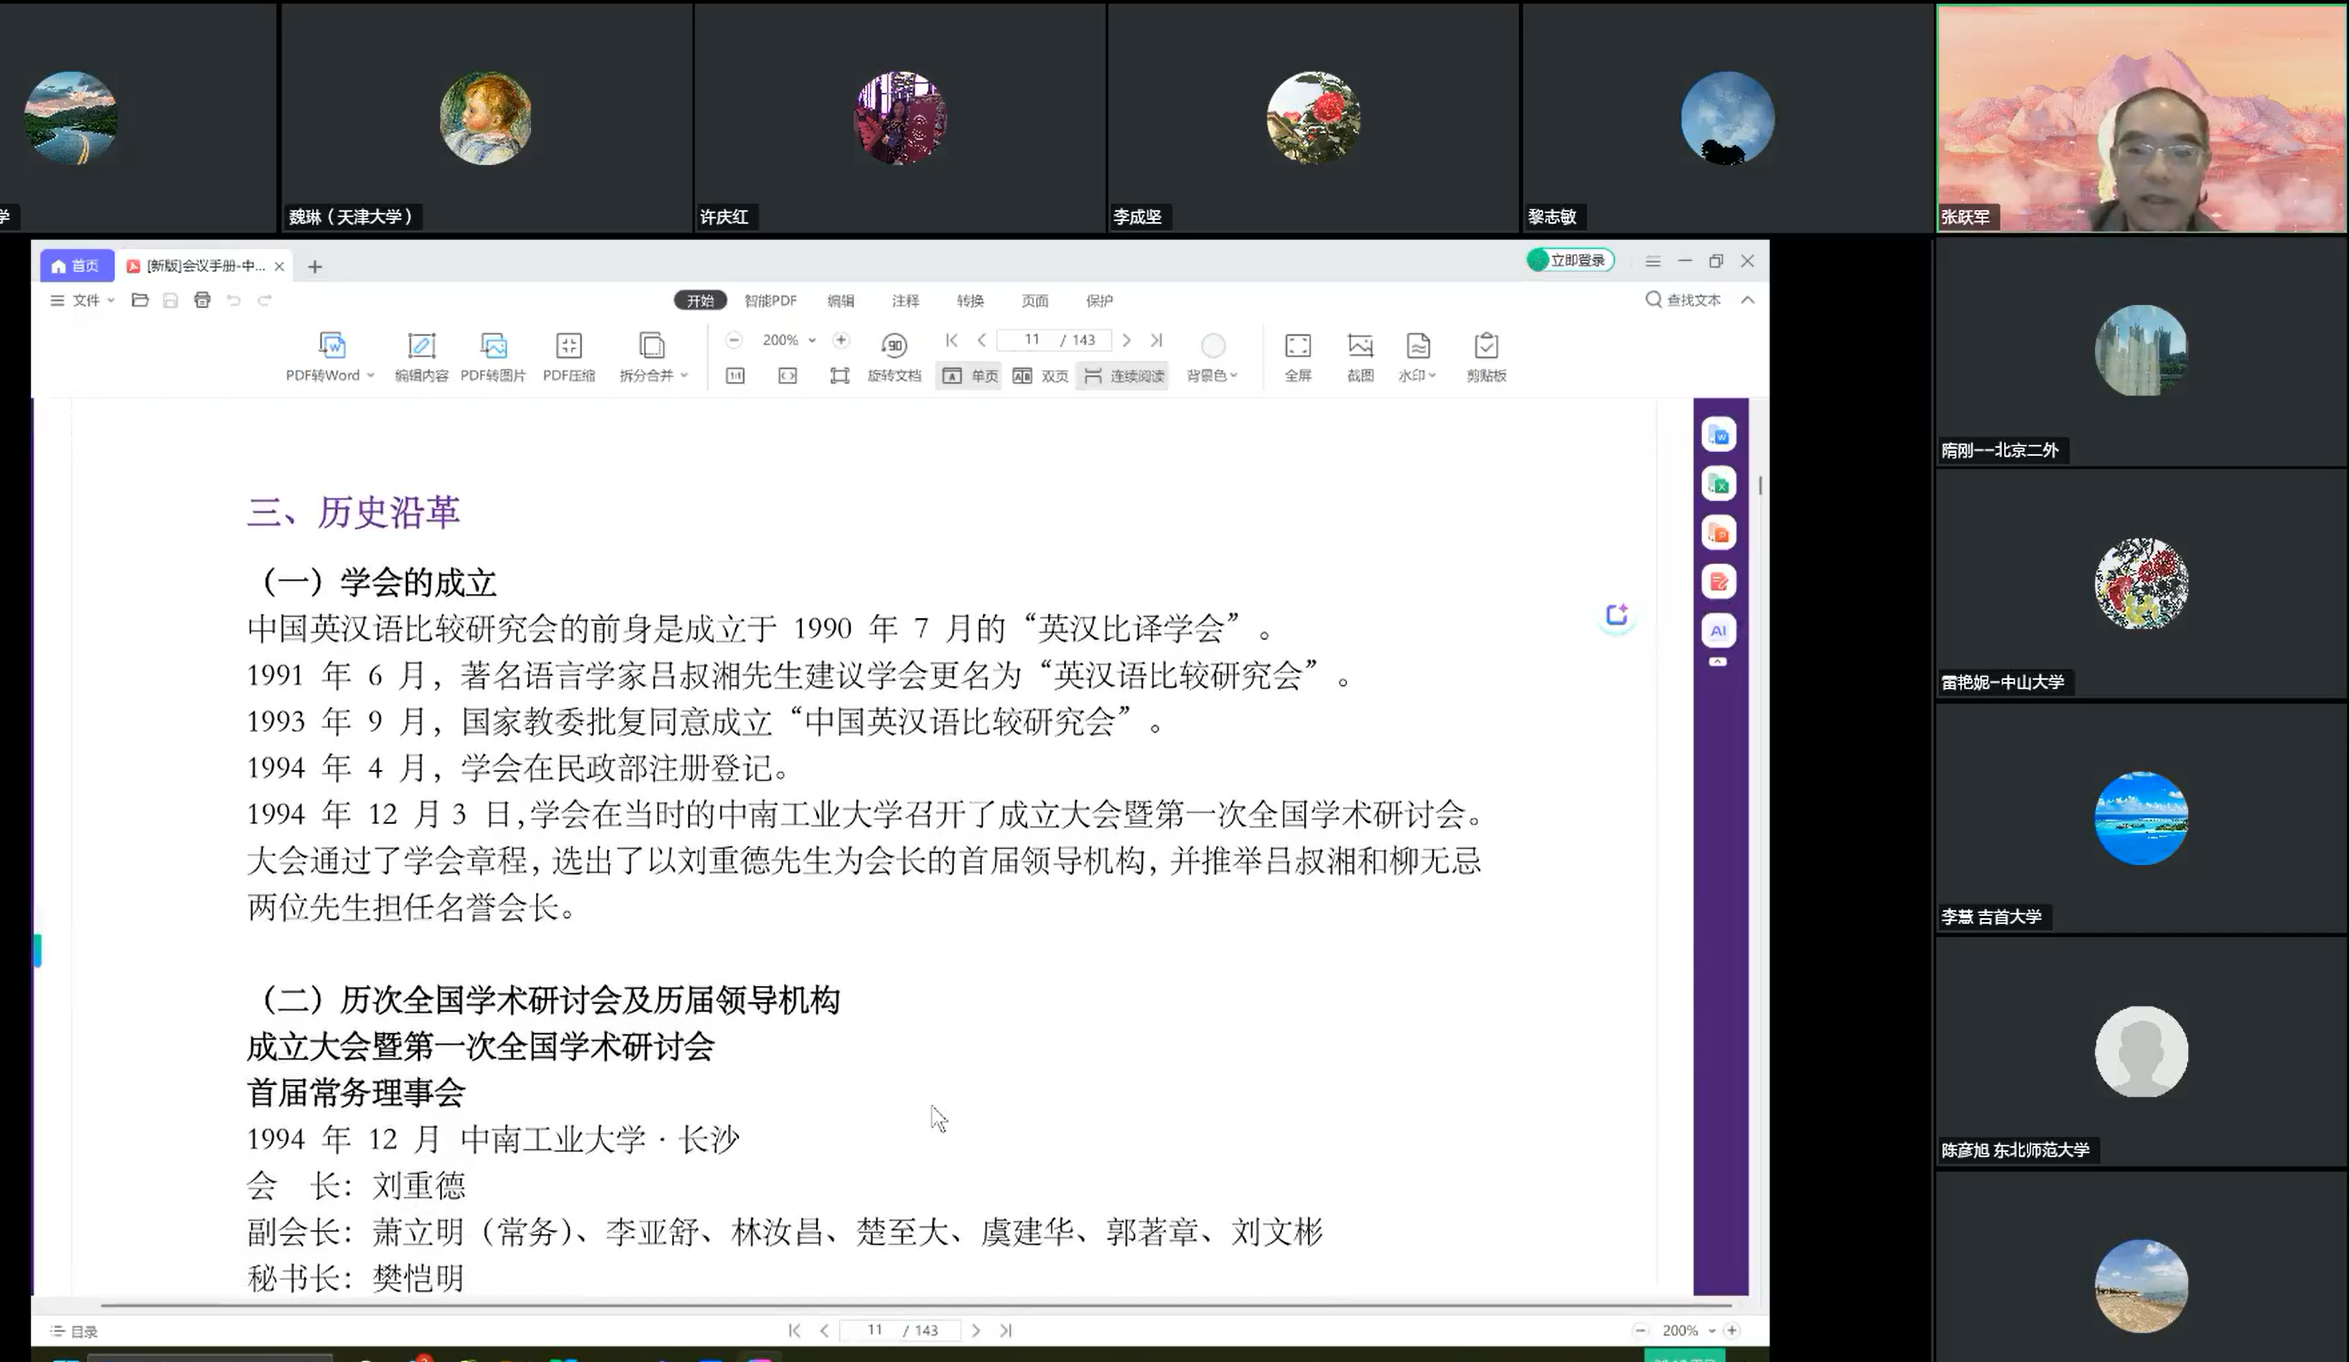Select the PDF压缩 compress tool
The image size is (2349, 1362).
568,346
